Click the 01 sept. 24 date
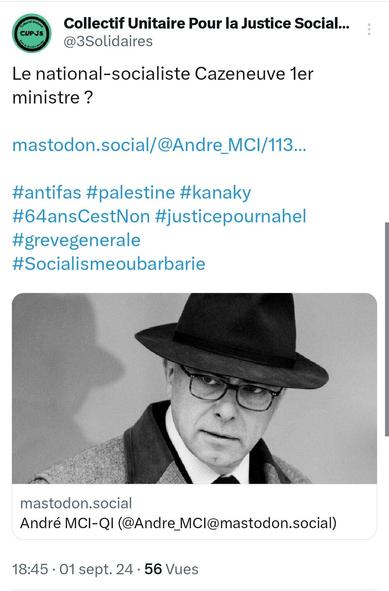This screenshot has height=591, width=389. [x=96, y=569]
